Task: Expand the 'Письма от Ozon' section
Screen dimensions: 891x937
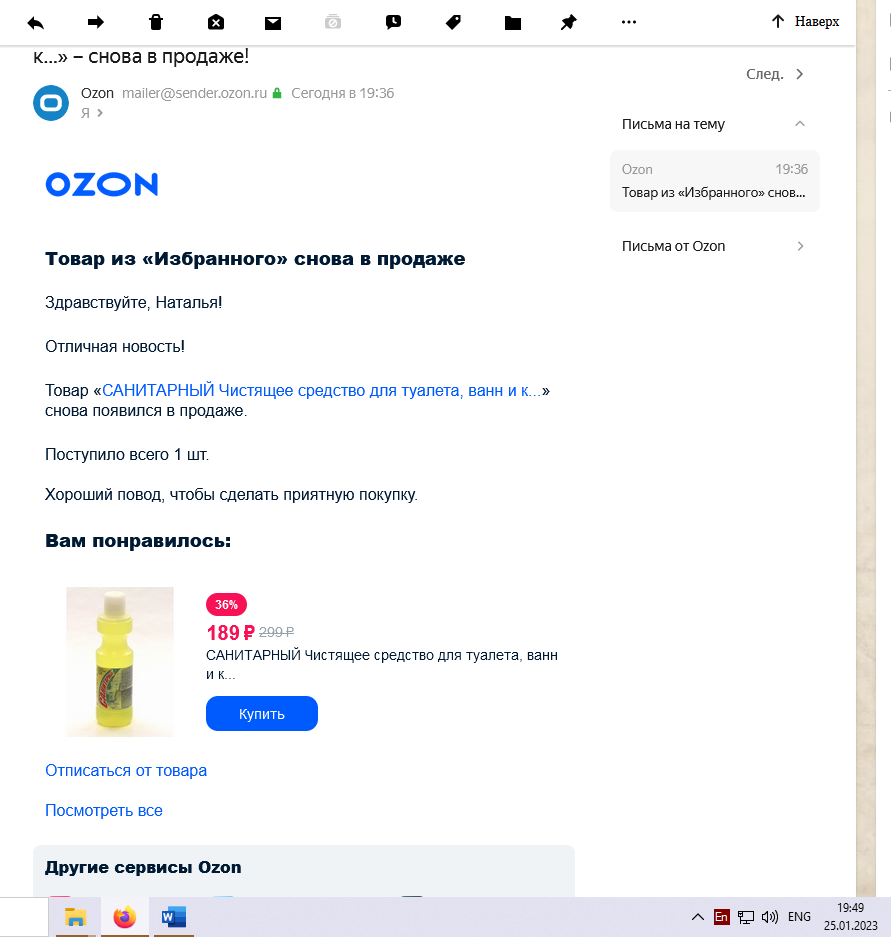Action: point(801,246)
